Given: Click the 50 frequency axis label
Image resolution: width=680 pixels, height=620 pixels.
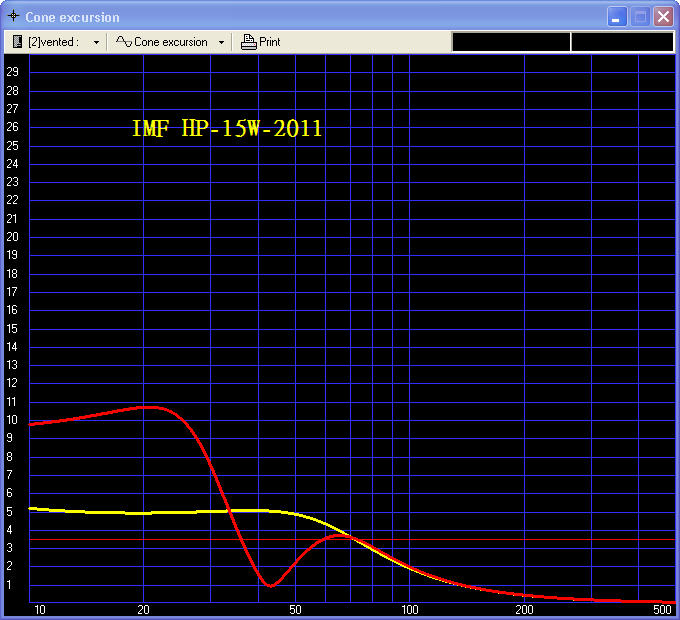Looking at the screenshot, I should [295, 610].
